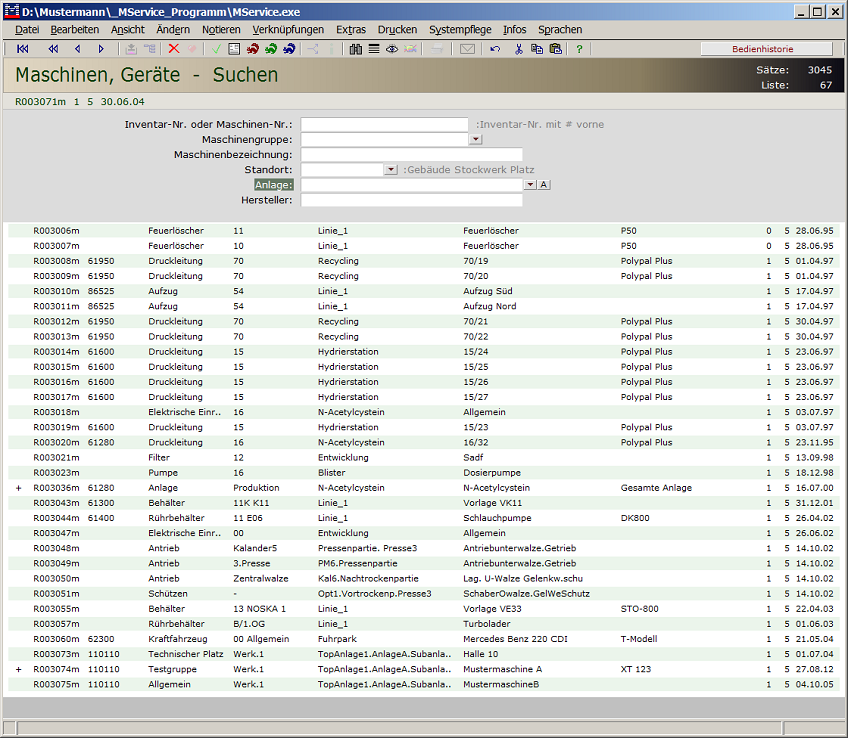Go to the next record arrow
The height and width of the screenshot is (738, 848).
pyautogui.click(x=101, y=49)
